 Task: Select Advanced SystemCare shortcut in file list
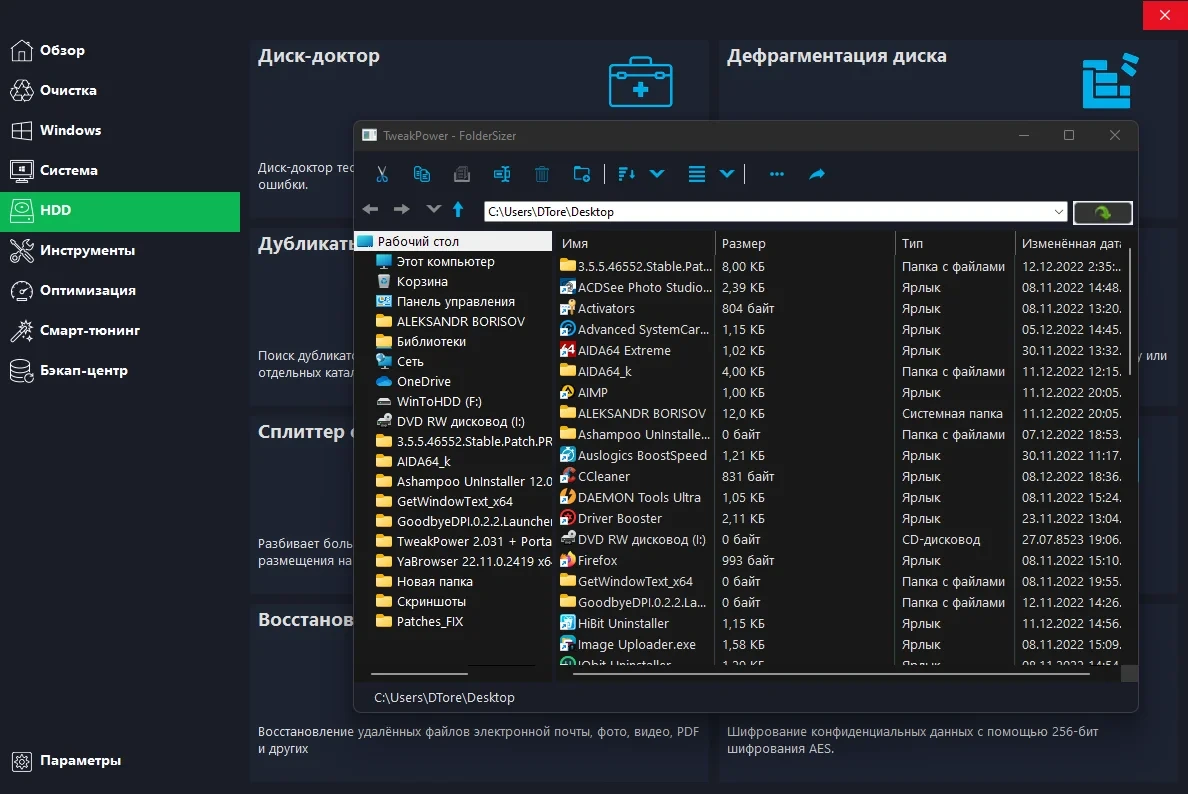(x=635, y=330)
